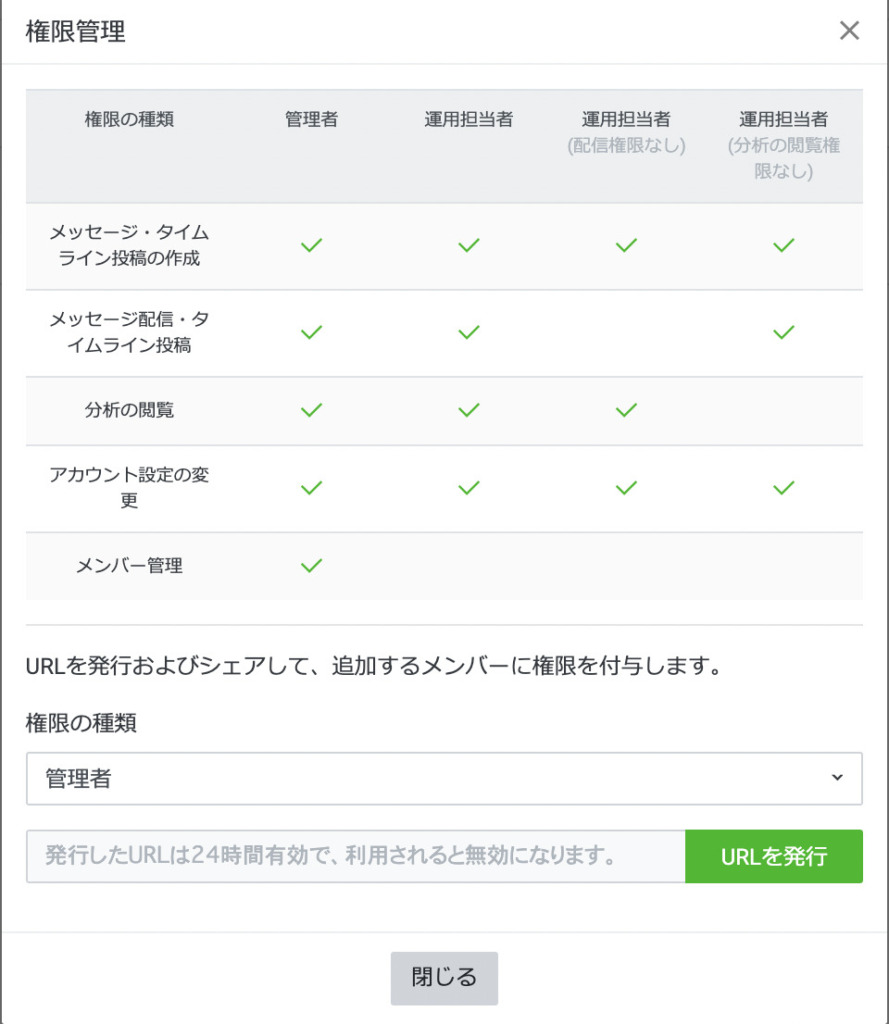Click 管理者 checkmark in メンバー管理 row
Viewport: 889px width, 1024px height.
(x=312, y=566)
